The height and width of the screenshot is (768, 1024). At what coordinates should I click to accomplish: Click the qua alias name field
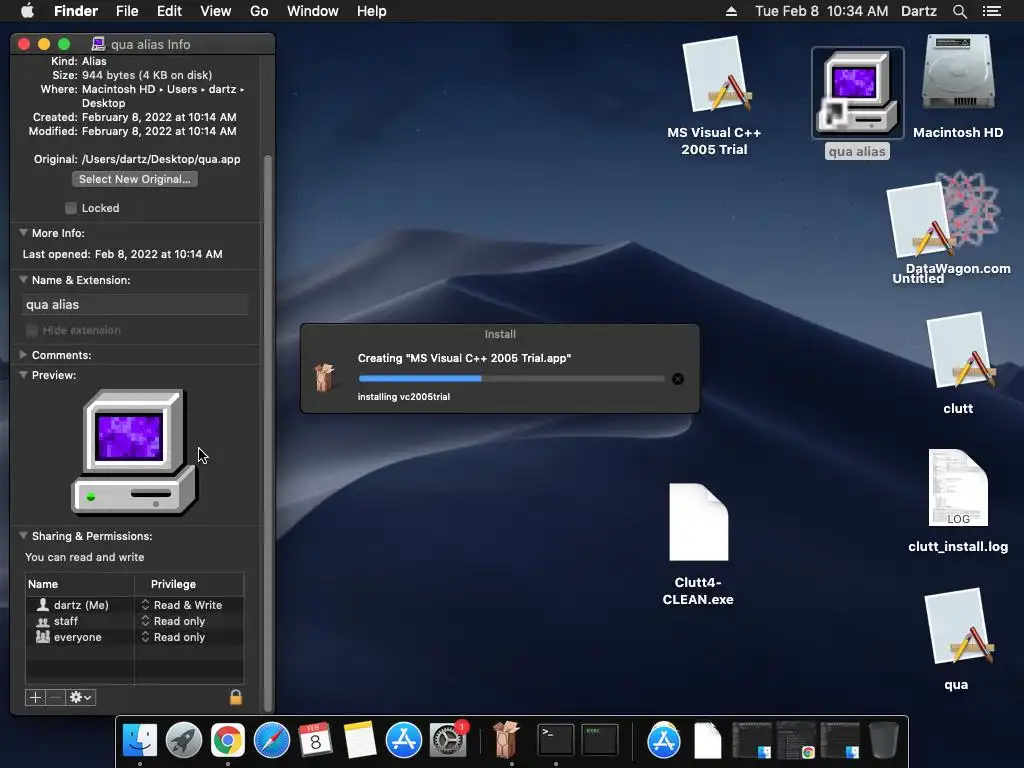coord(135,304)
